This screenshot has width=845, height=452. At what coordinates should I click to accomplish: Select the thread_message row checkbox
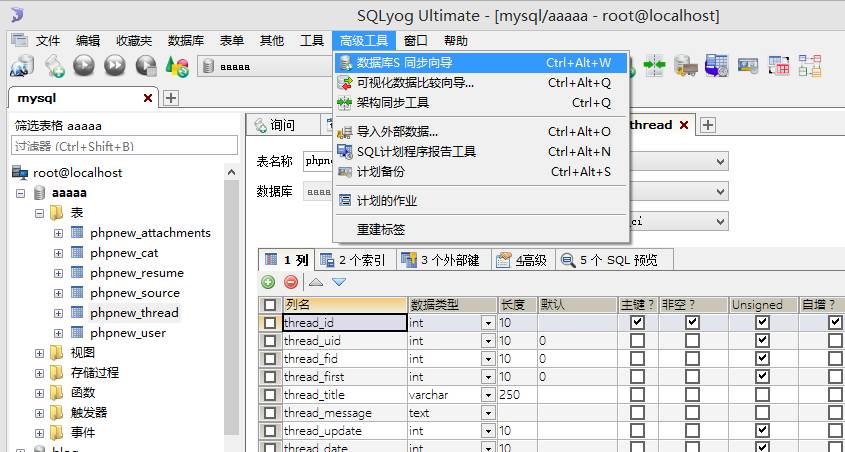[270, 413]
